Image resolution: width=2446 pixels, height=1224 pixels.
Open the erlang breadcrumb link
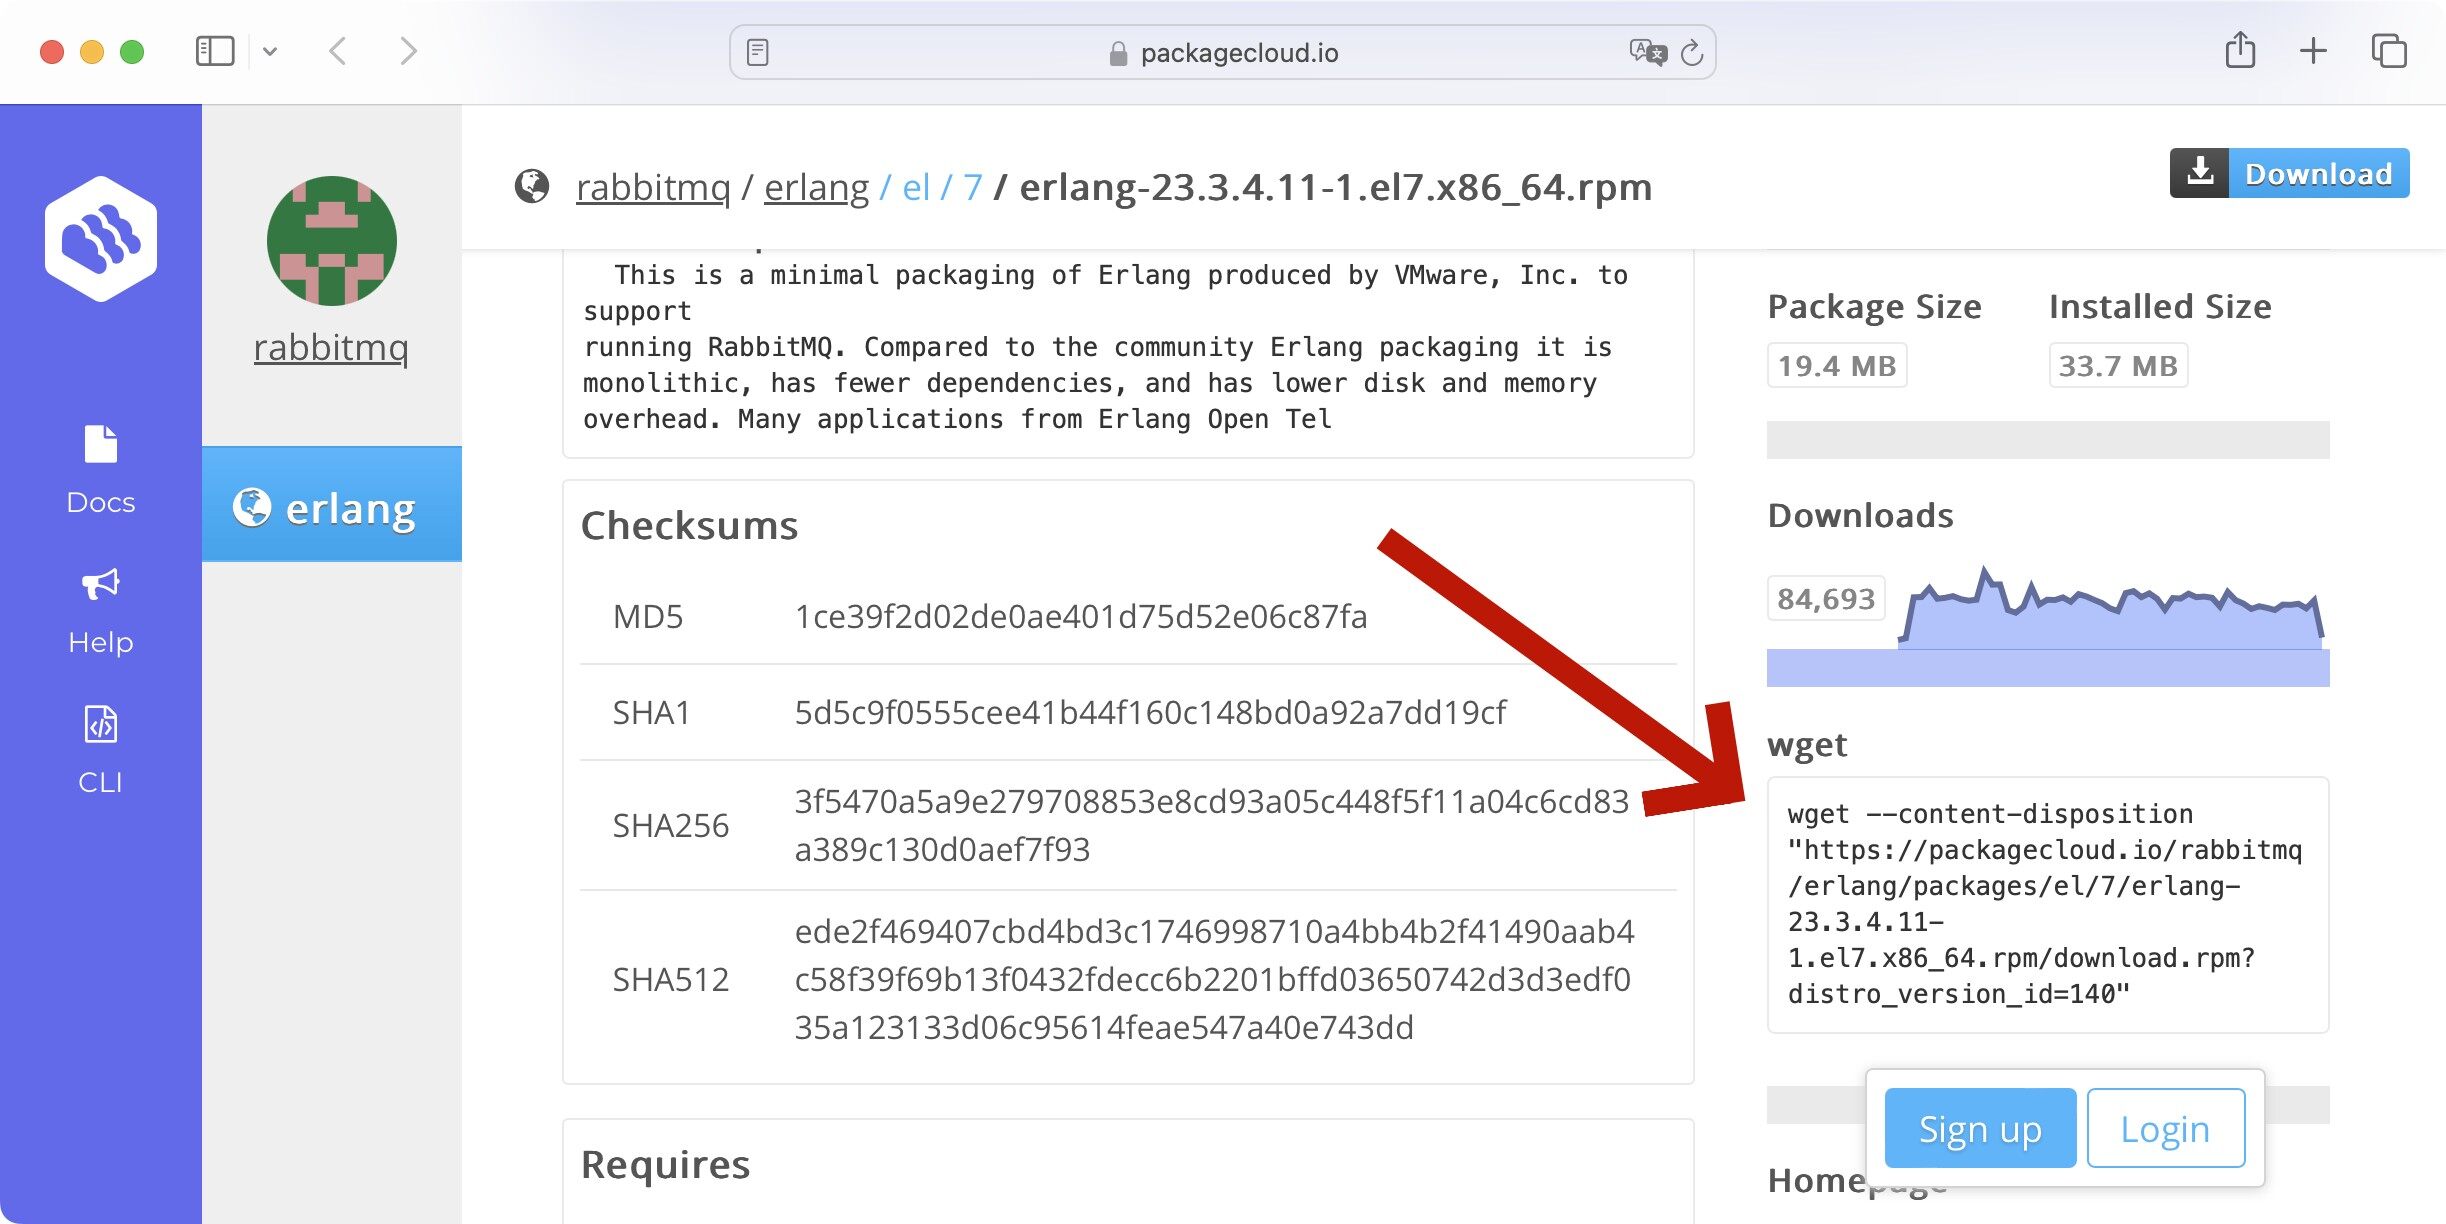pyautogui.click(x=816, y=187)
